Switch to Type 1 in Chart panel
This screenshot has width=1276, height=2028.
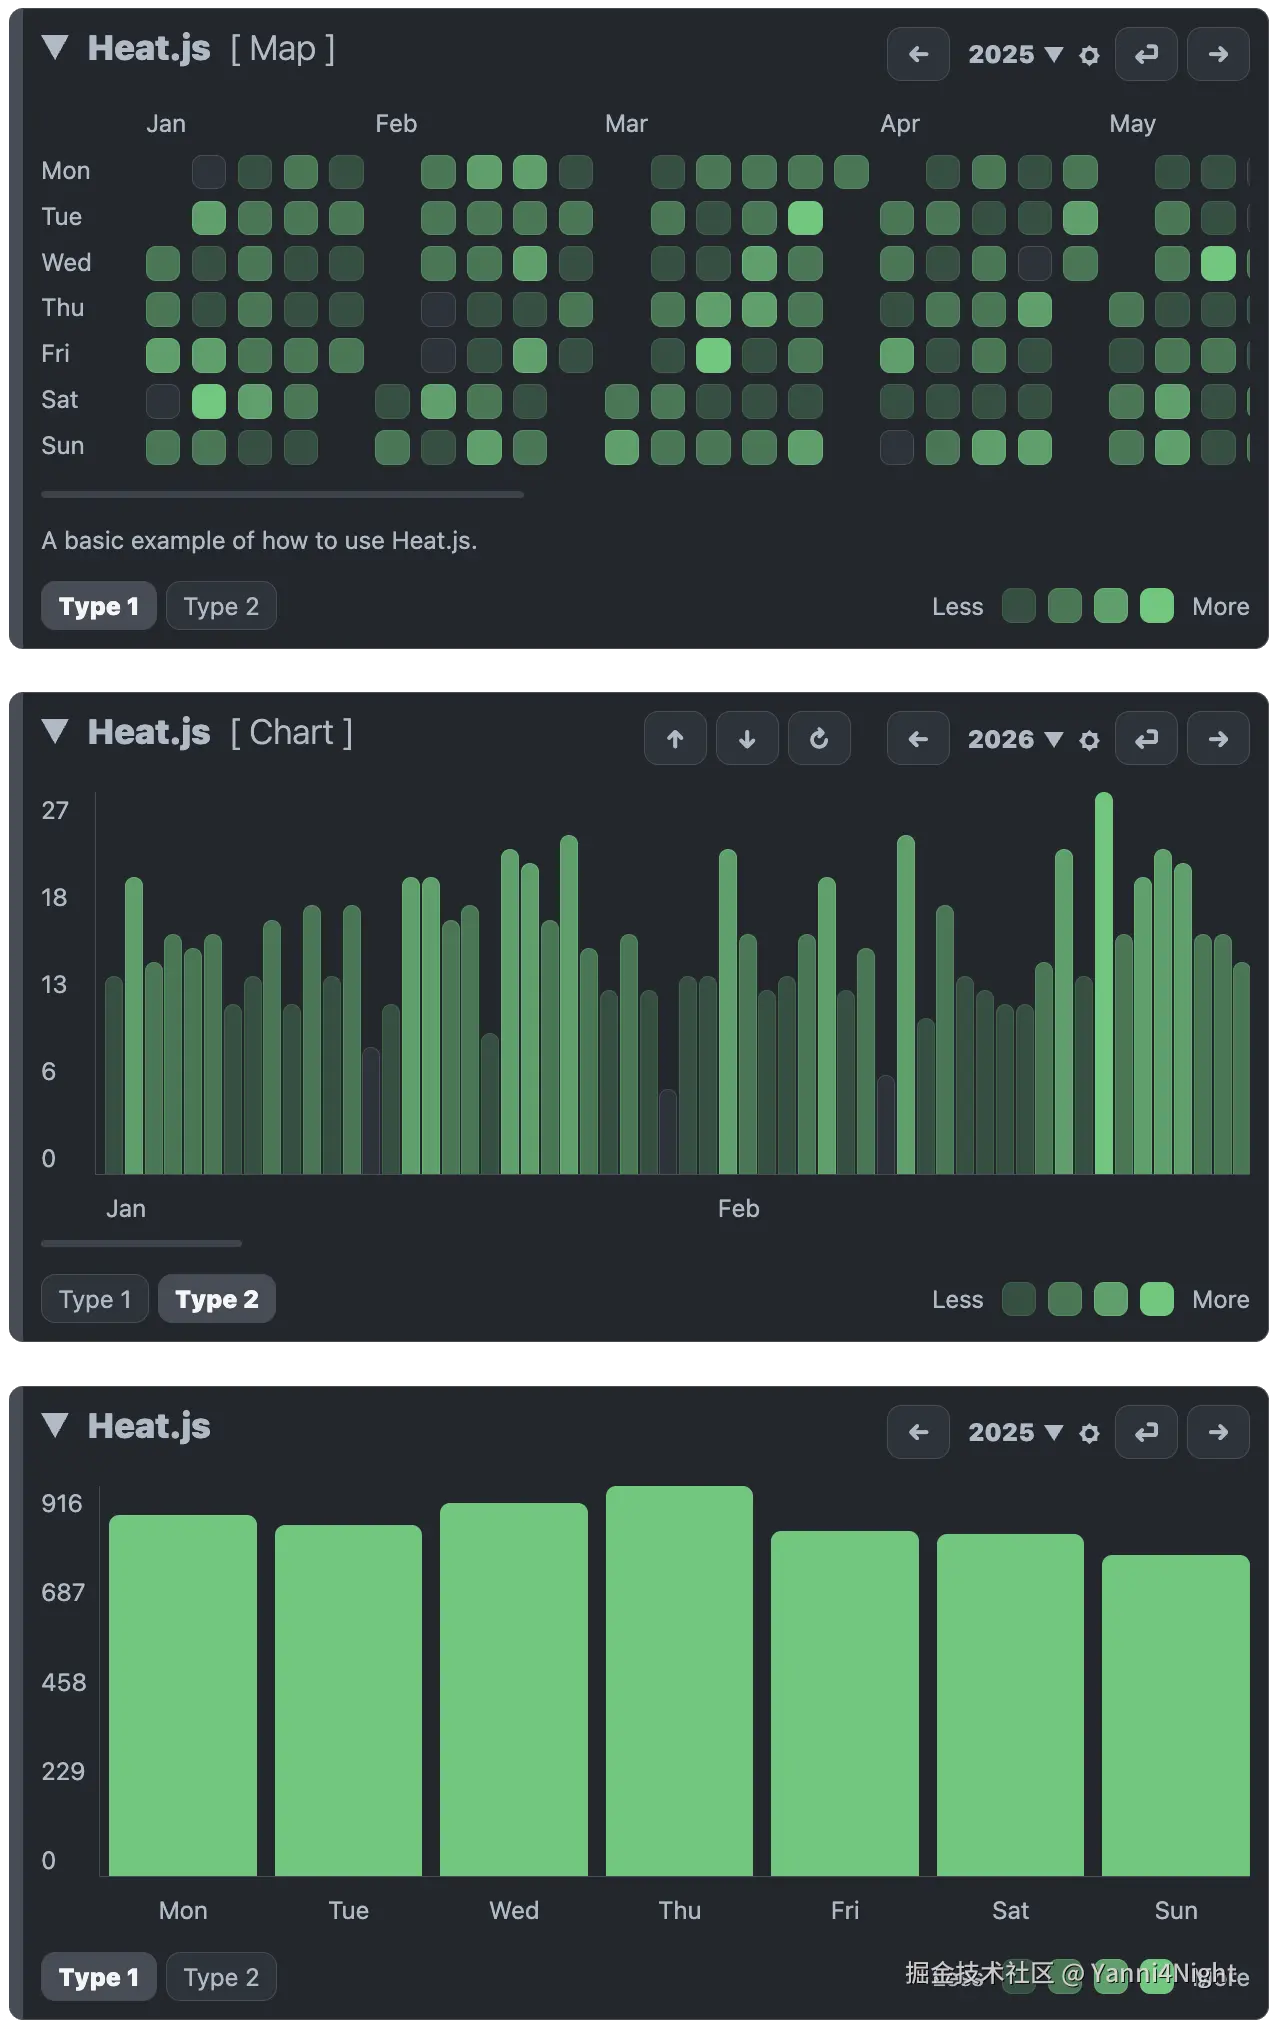point(95,1299)
